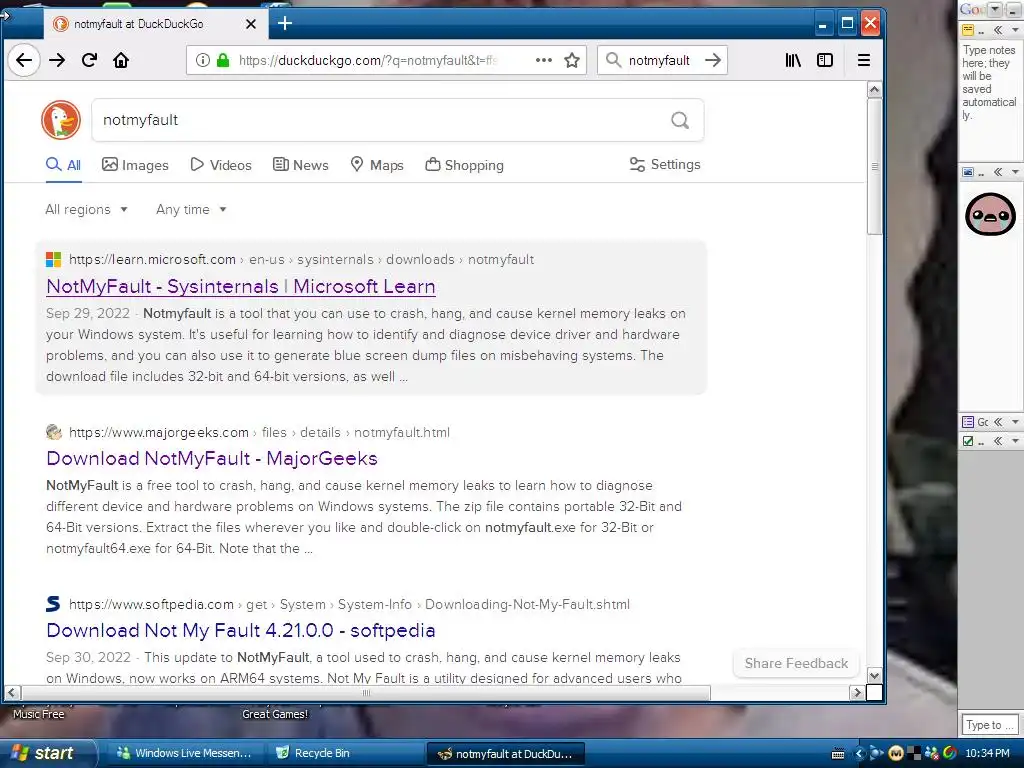Click the horizontal scrollbar thumb
The width and height of the screenshot is (1024, 768).
tap(366, 692)
